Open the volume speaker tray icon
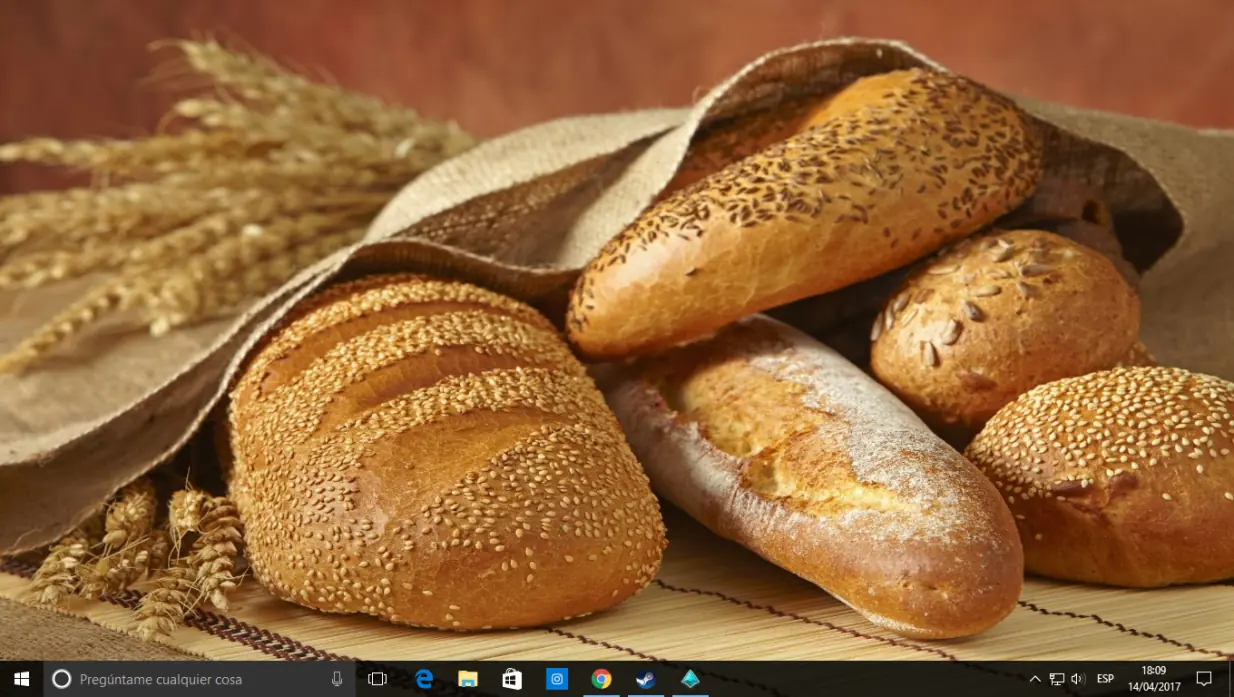Viewport: 1234px width, 697px height. pyautogui.click(x=1078, y=679)
